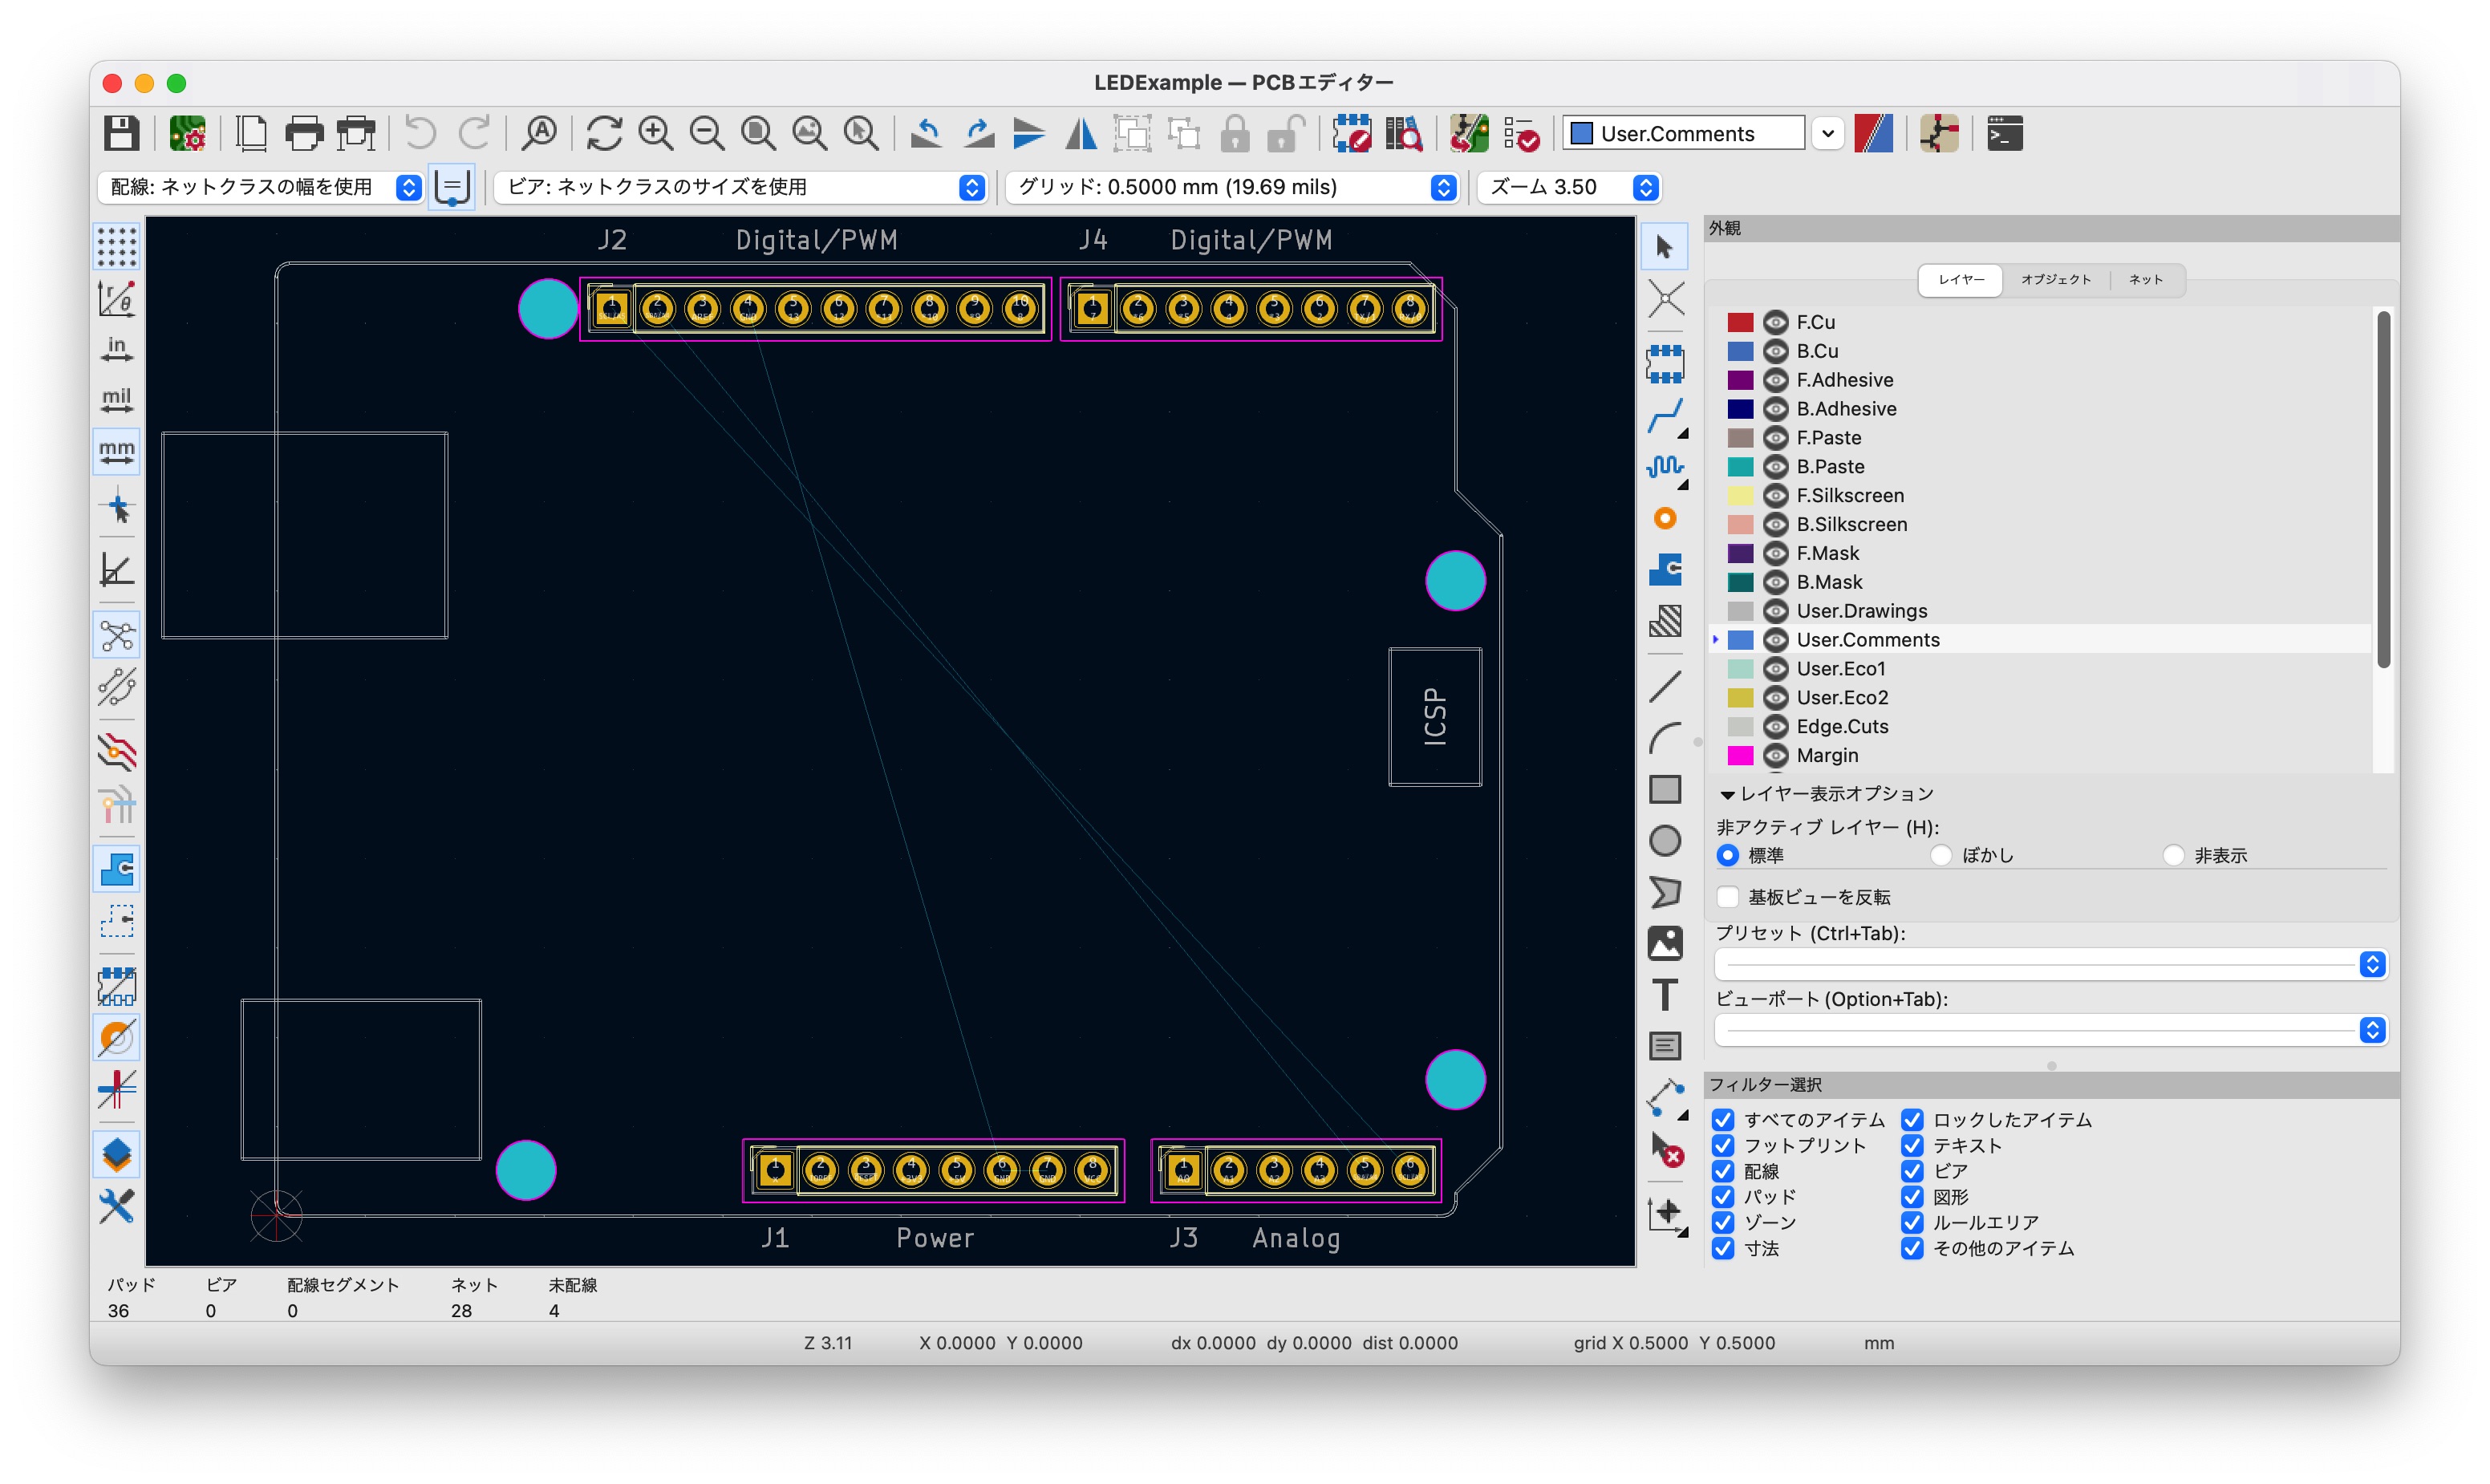Viewport: 2490px width, 1484px height.
Task: Click the Zoom in icon
Action: [x=656, y=133]
